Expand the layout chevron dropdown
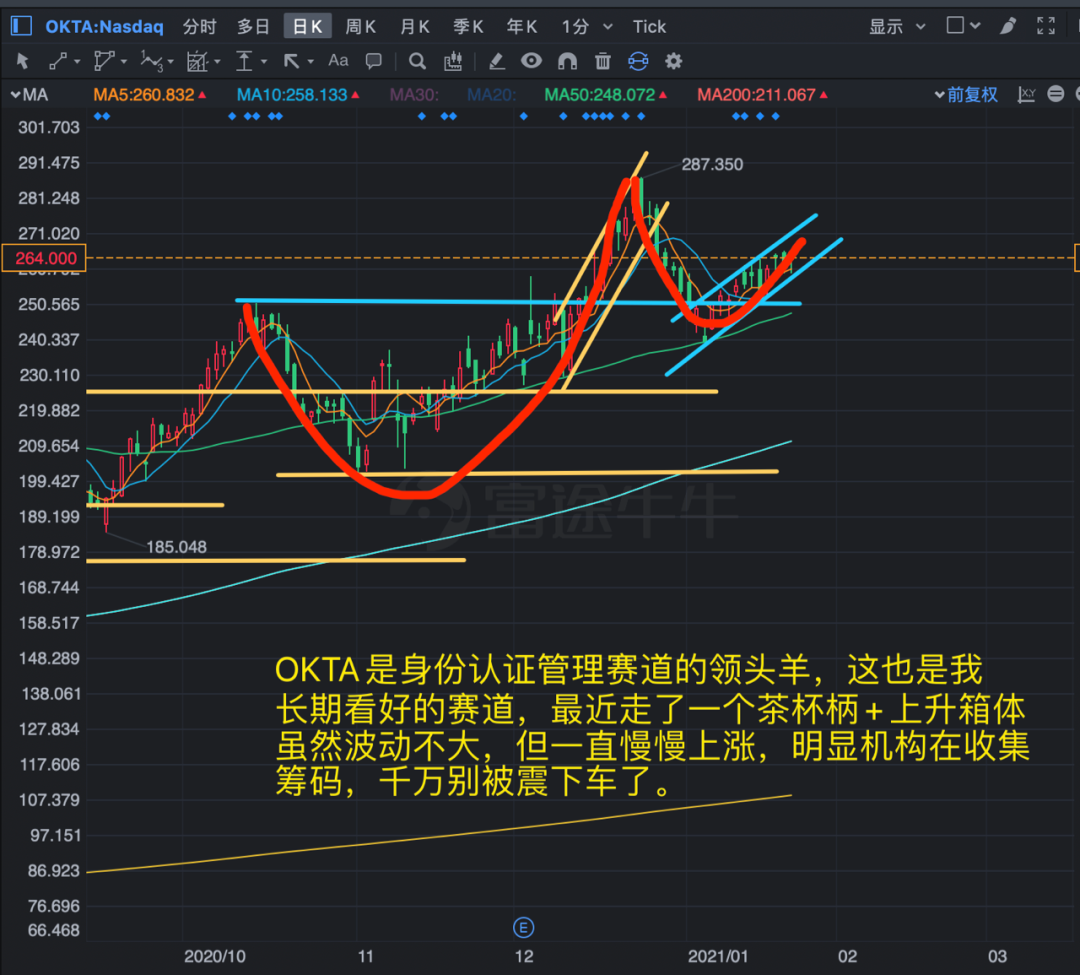 pyautogui.click(x=975, y=26)
